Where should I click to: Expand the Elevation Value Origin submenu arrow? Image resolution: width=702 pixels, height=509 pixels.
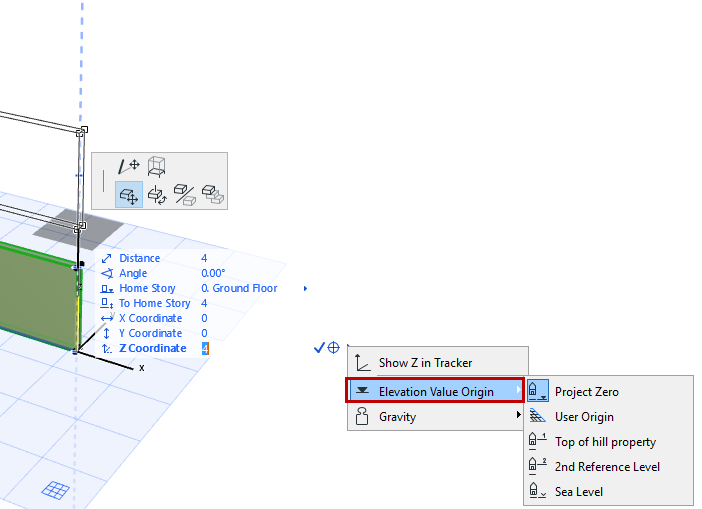(x=518, y=390)
